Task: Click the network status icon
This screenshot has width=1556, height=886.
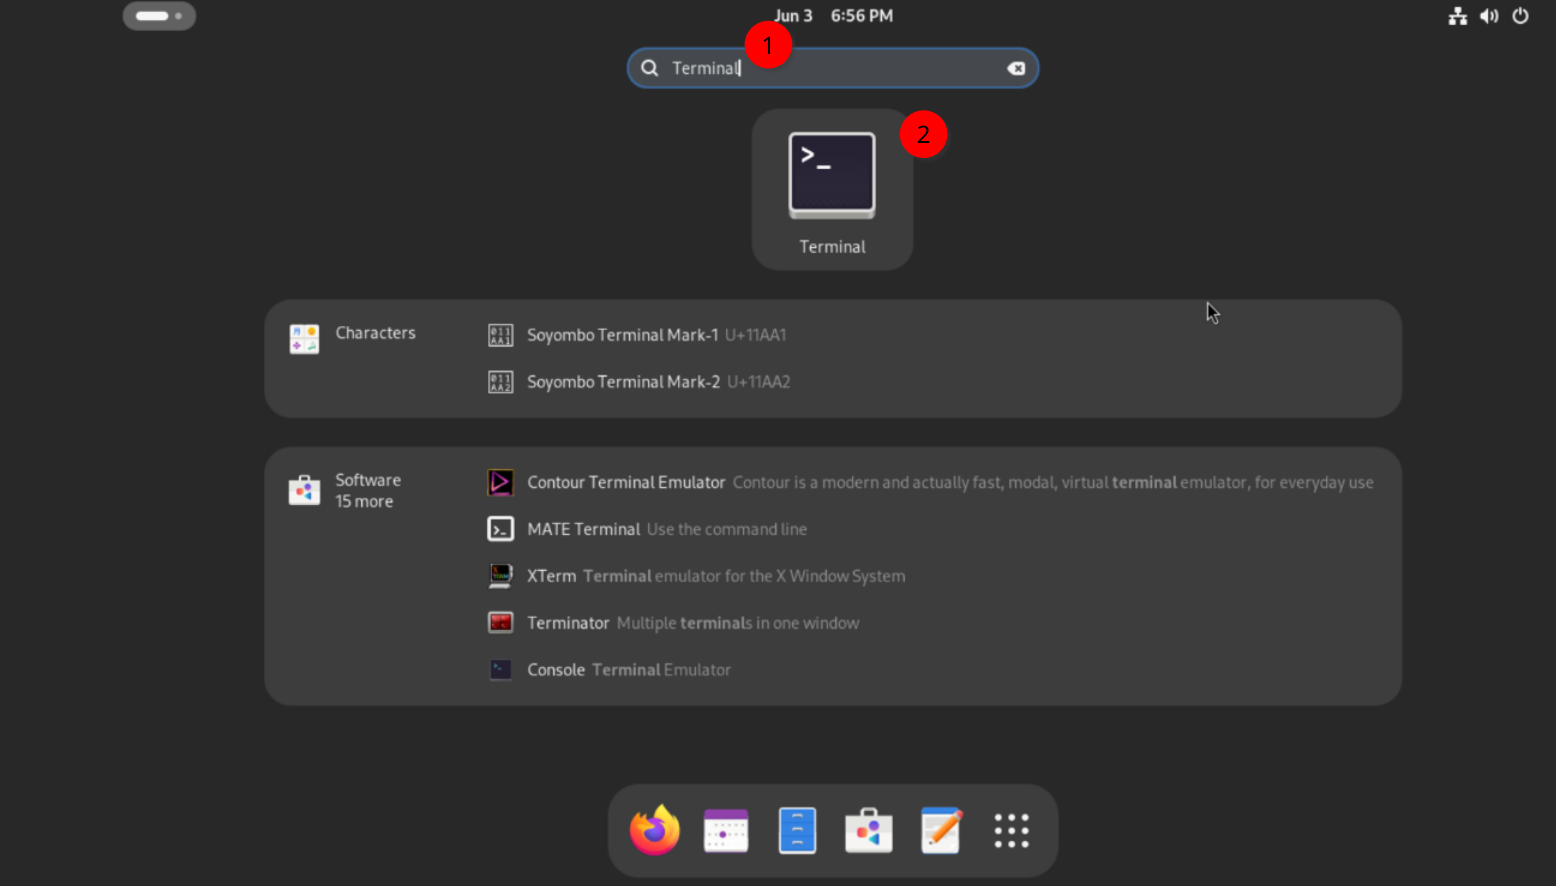Action: coord(1458,16)
